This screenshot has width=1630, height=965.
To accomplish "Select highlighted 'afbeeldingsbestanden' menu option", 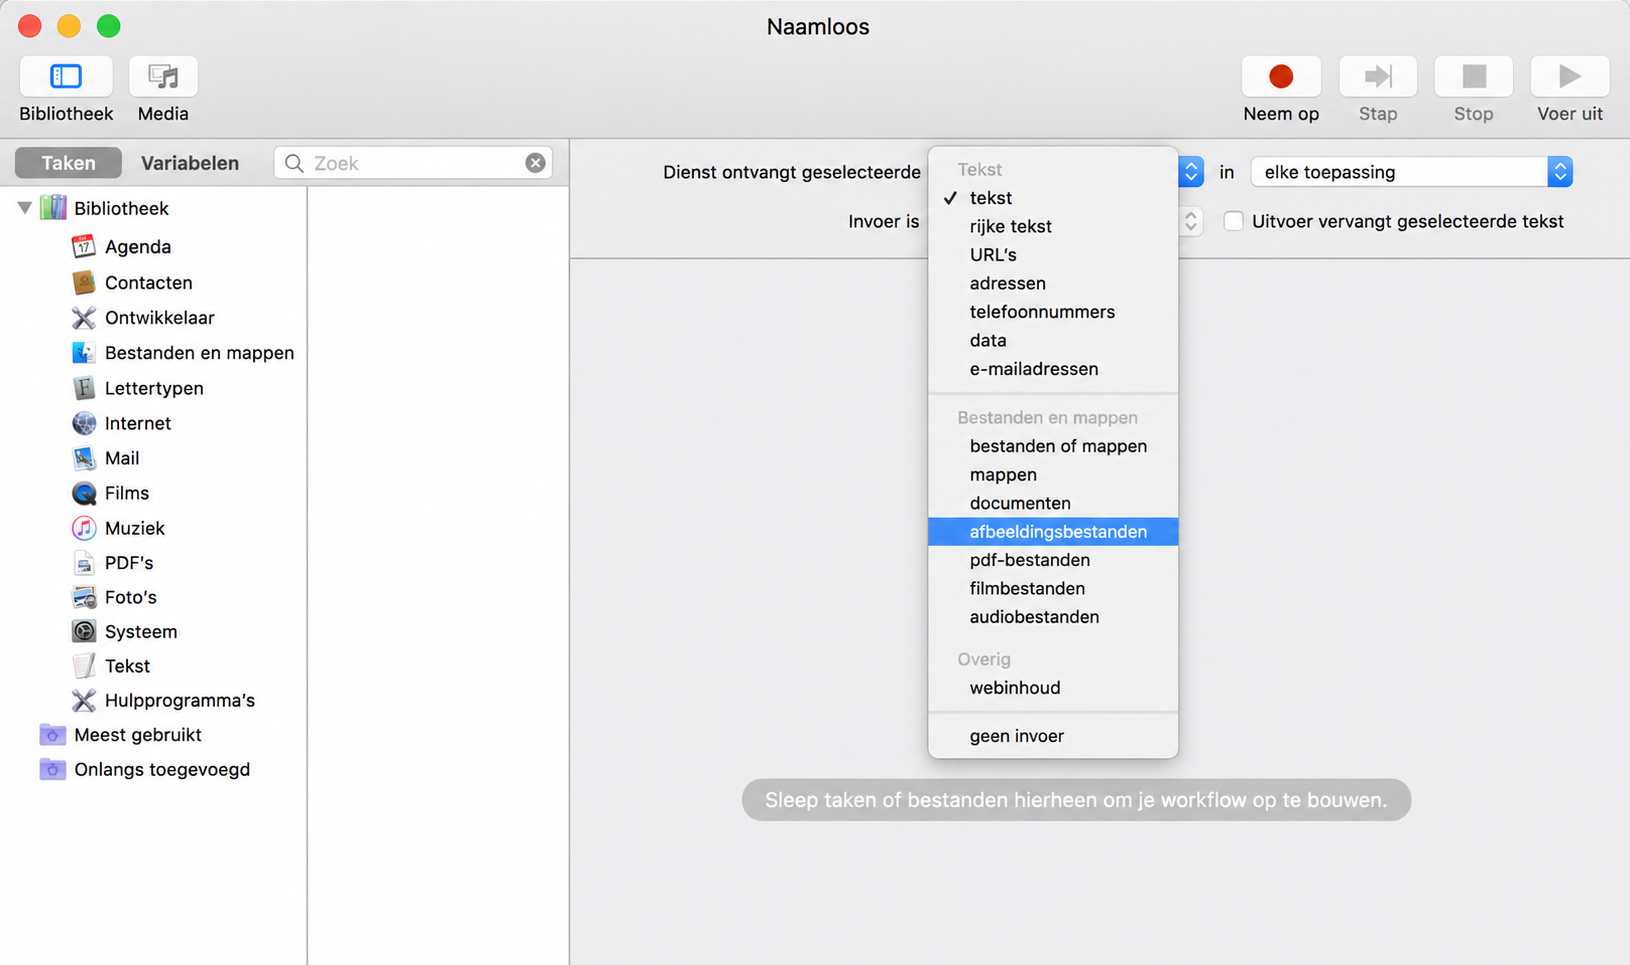I will (1053, 532).
